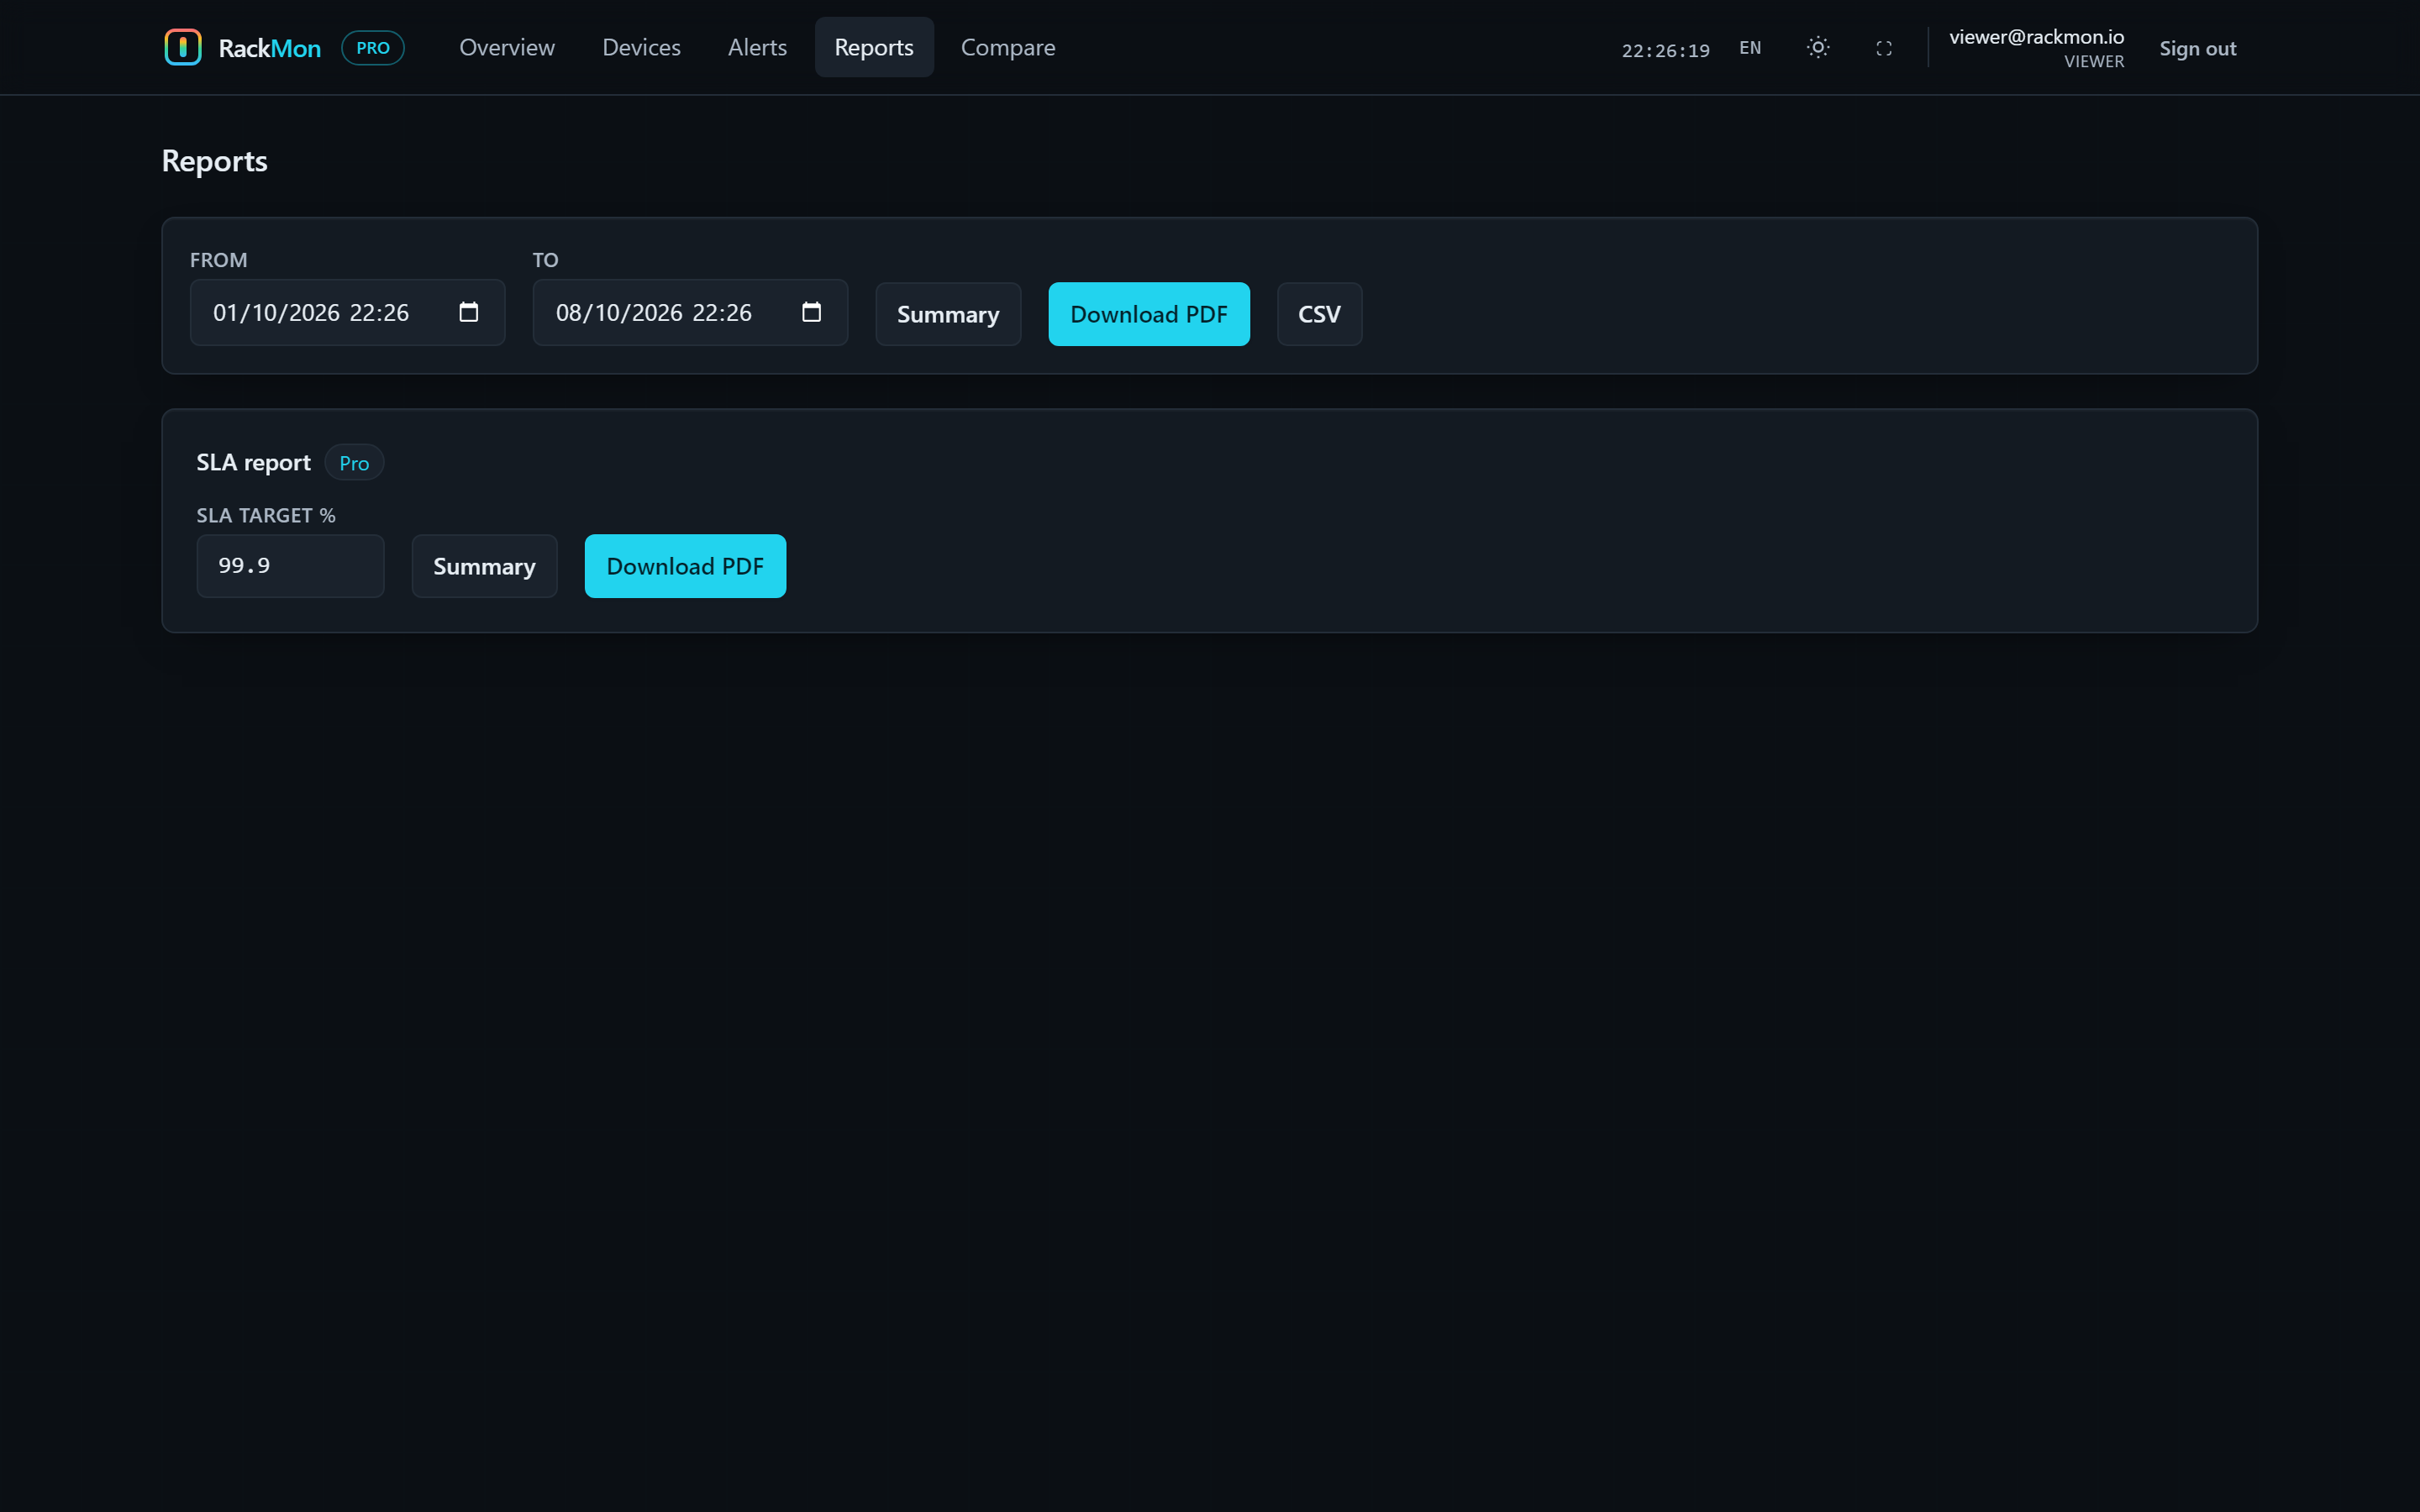Open the FROM date calendar picker icon
Image resolution: width=2420 pixels, height=1512 pixels.
click(468, 312)
